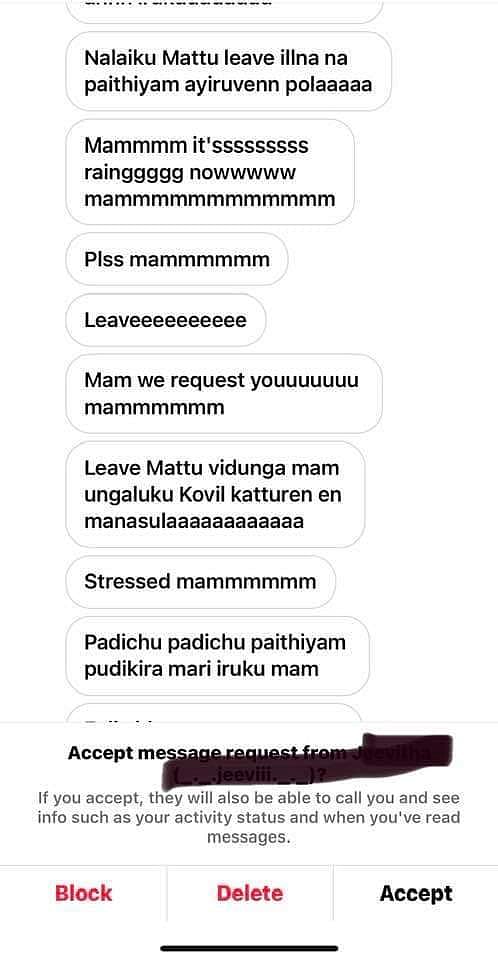This screenshot has width=498, height=960.
Task: Tap 'pudikira mari iruku mam' text line
Action: (202, 669)
